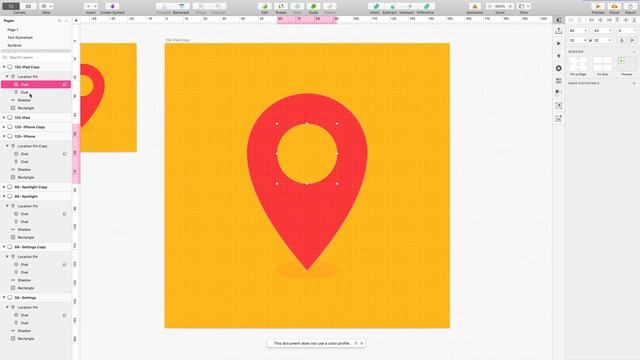
Task: Select the Rotate tool icon
Action: (x=281, y=7)
